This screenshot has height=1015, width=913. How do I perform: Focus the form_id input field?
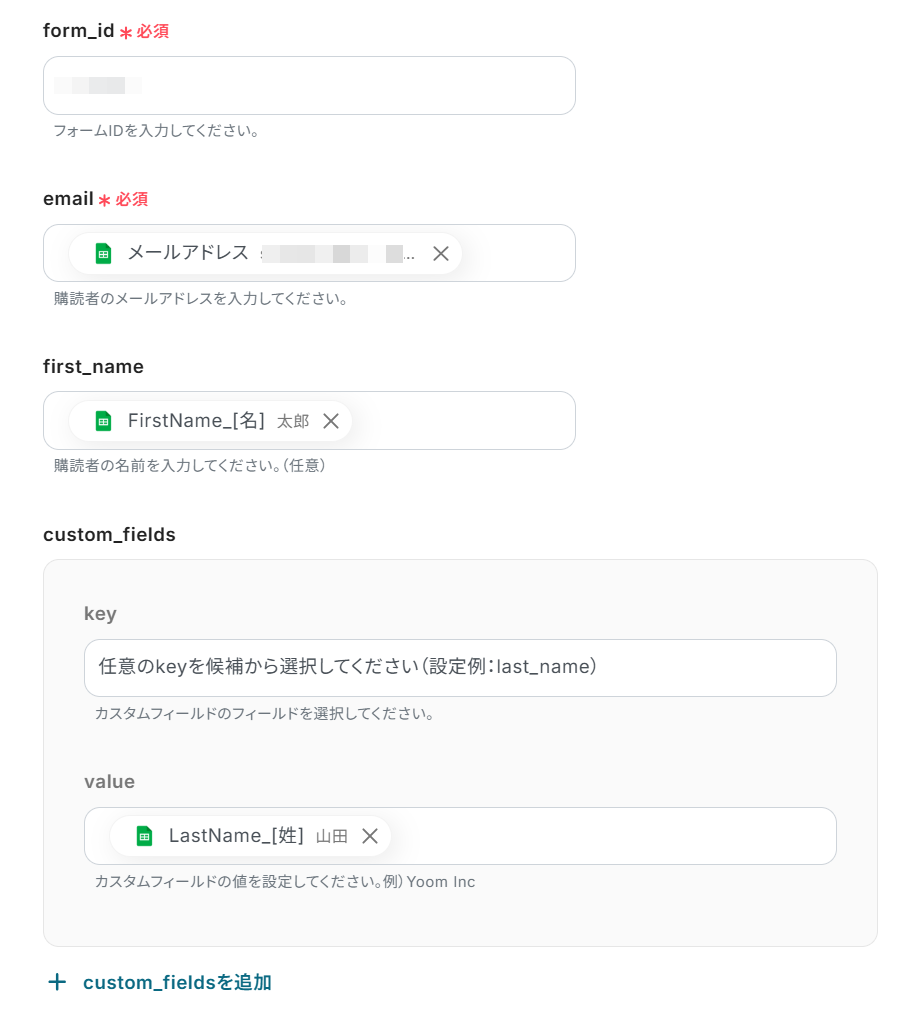[309, 85]
